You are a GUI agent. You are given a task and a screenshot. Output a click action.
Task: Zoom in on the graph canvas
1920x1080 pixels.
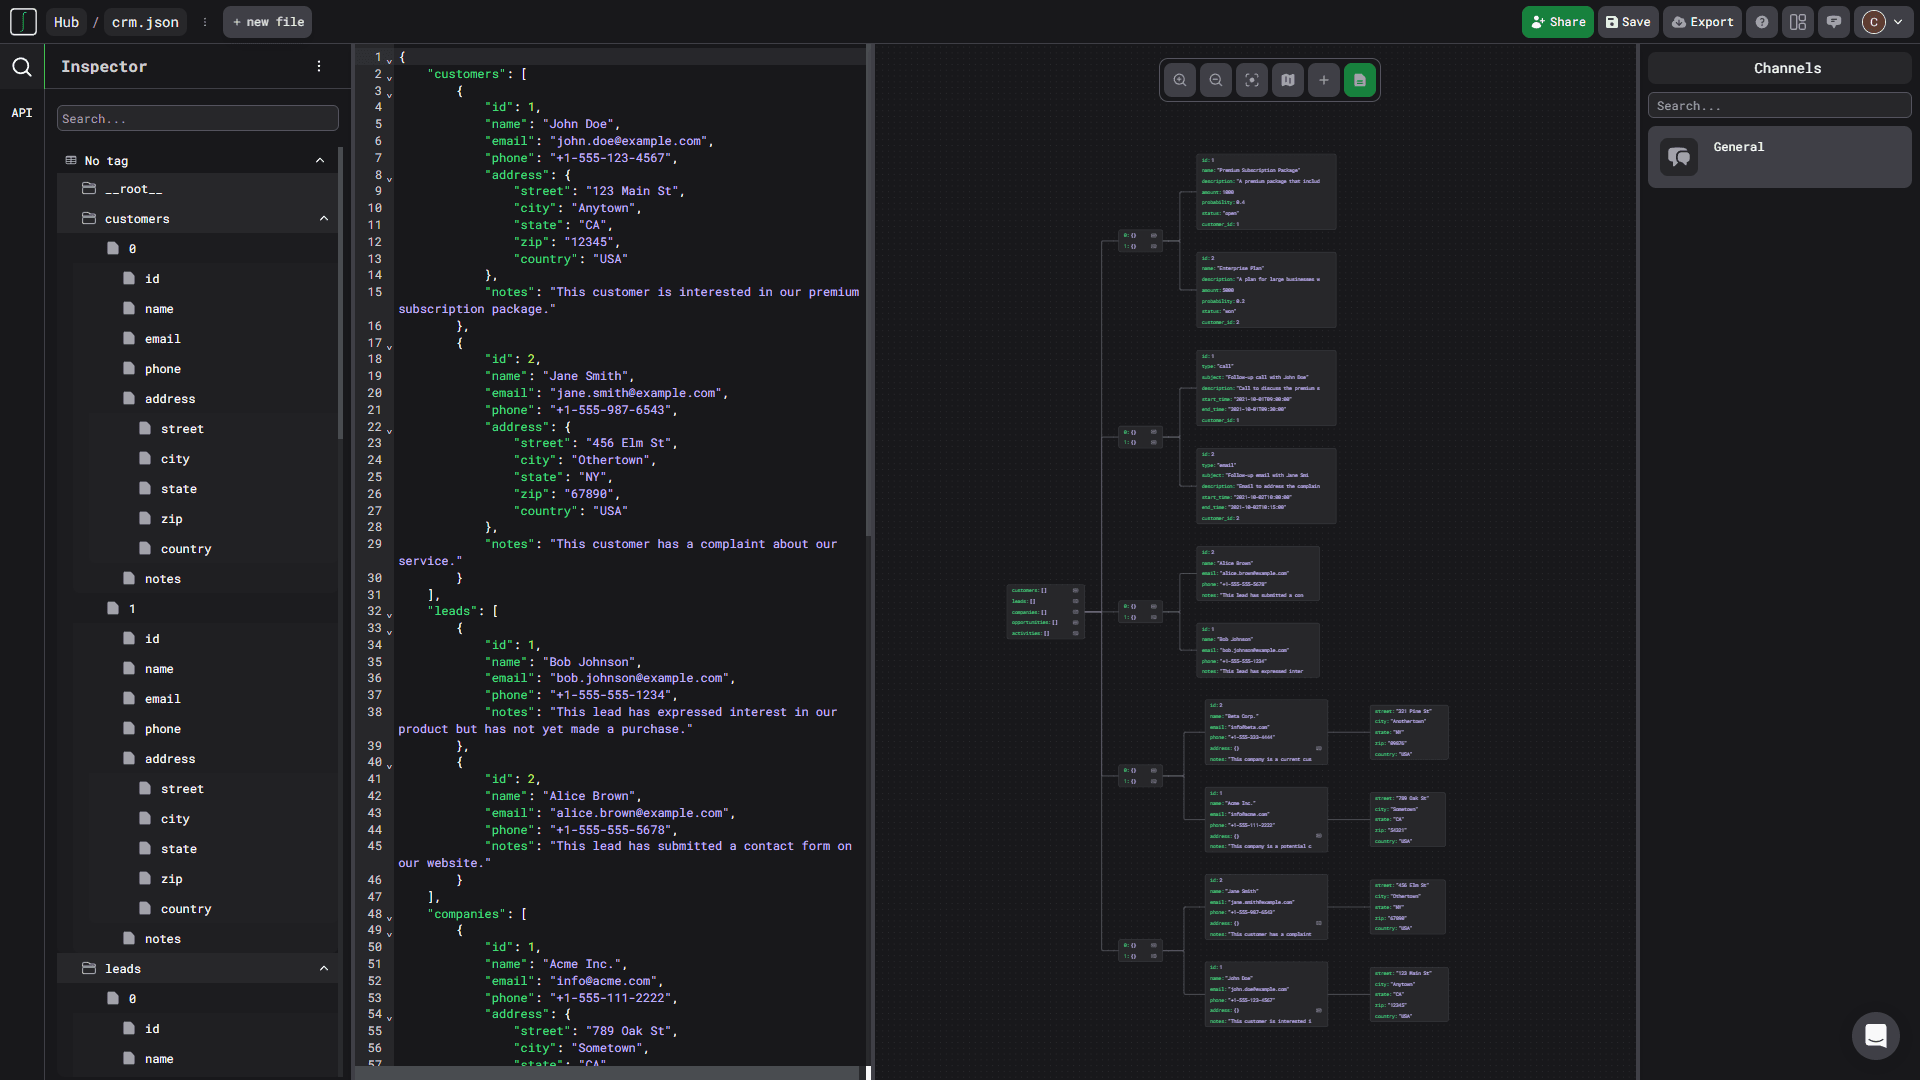click(1180, 80)
